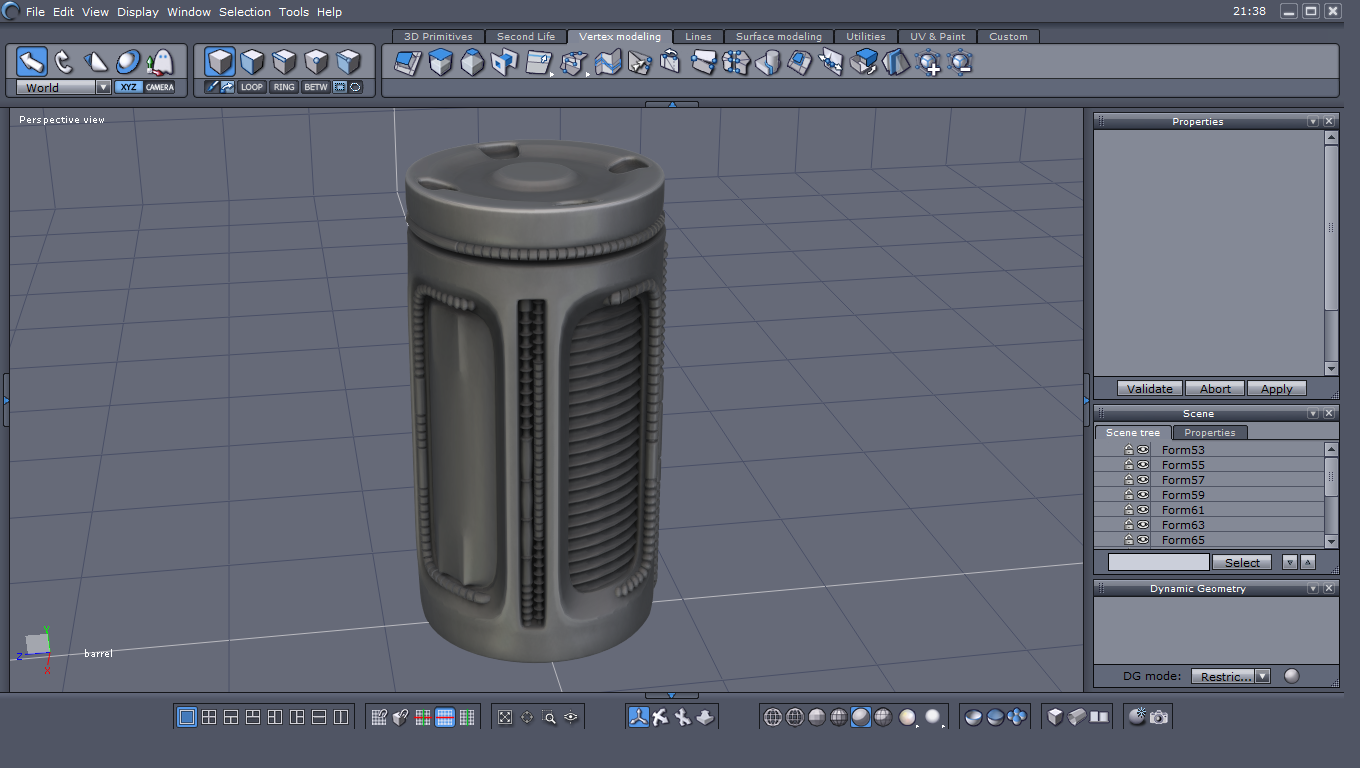
Task: Click the LOOP selection button
Action: [x=252, y=87]
